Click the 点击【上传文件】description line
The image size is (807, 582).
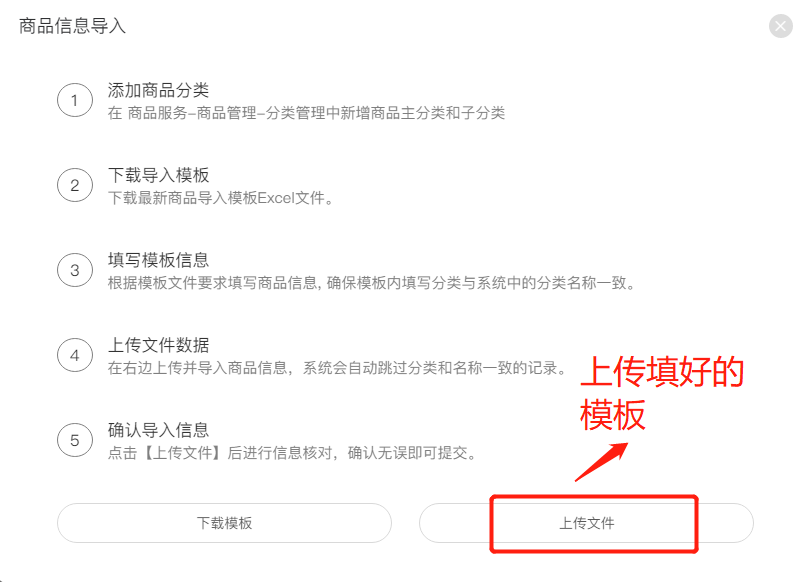pyautogui.click(x=292, y=453)
